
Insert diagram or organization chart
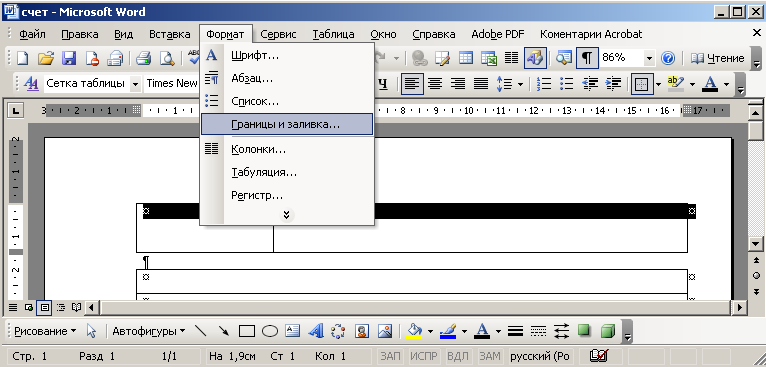pos(338,331)
